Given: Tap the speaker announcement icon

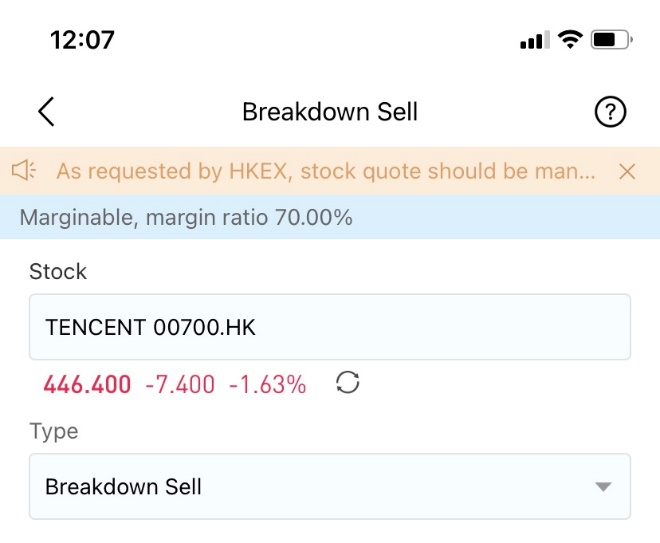Looking at the screenshot, I should (x=24, y=170).
